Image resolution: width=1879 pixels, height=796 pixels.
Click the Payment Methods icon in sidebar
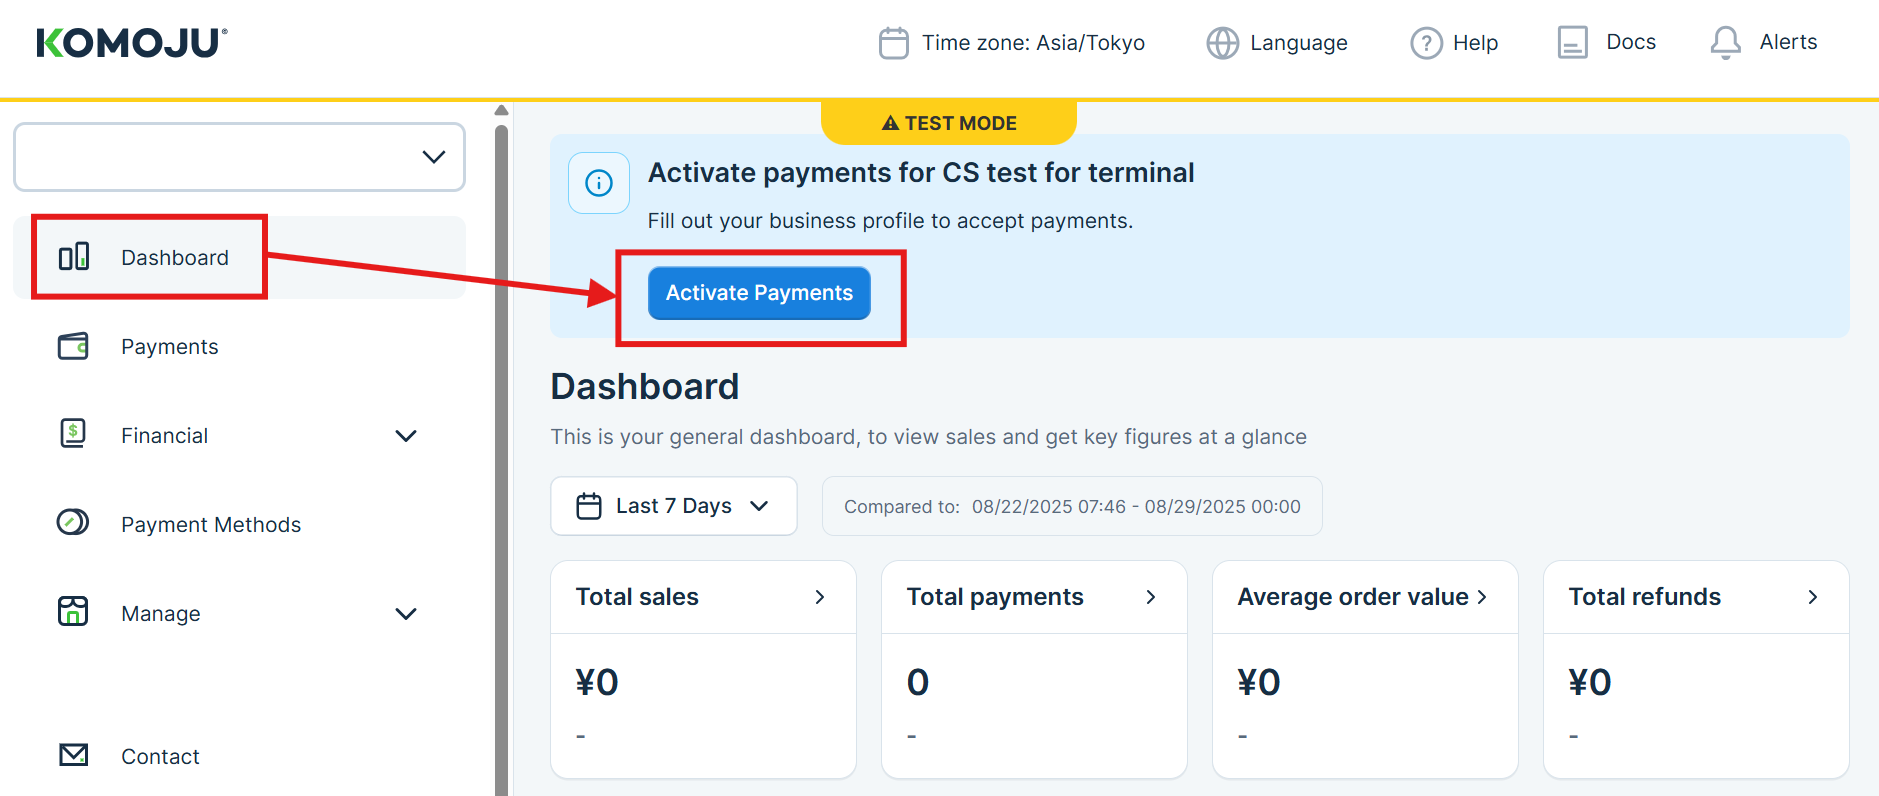coord(73,523)
